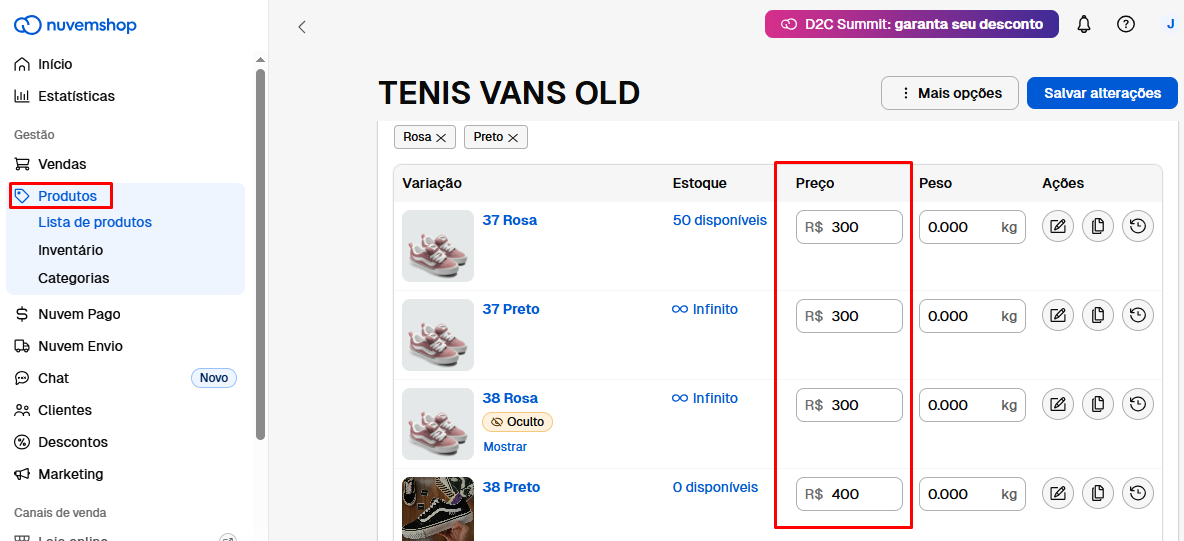Copy the 37 Rosa variation
Image resolution: width=1184 pixels, height=541 pixels.
point(1098,227)
